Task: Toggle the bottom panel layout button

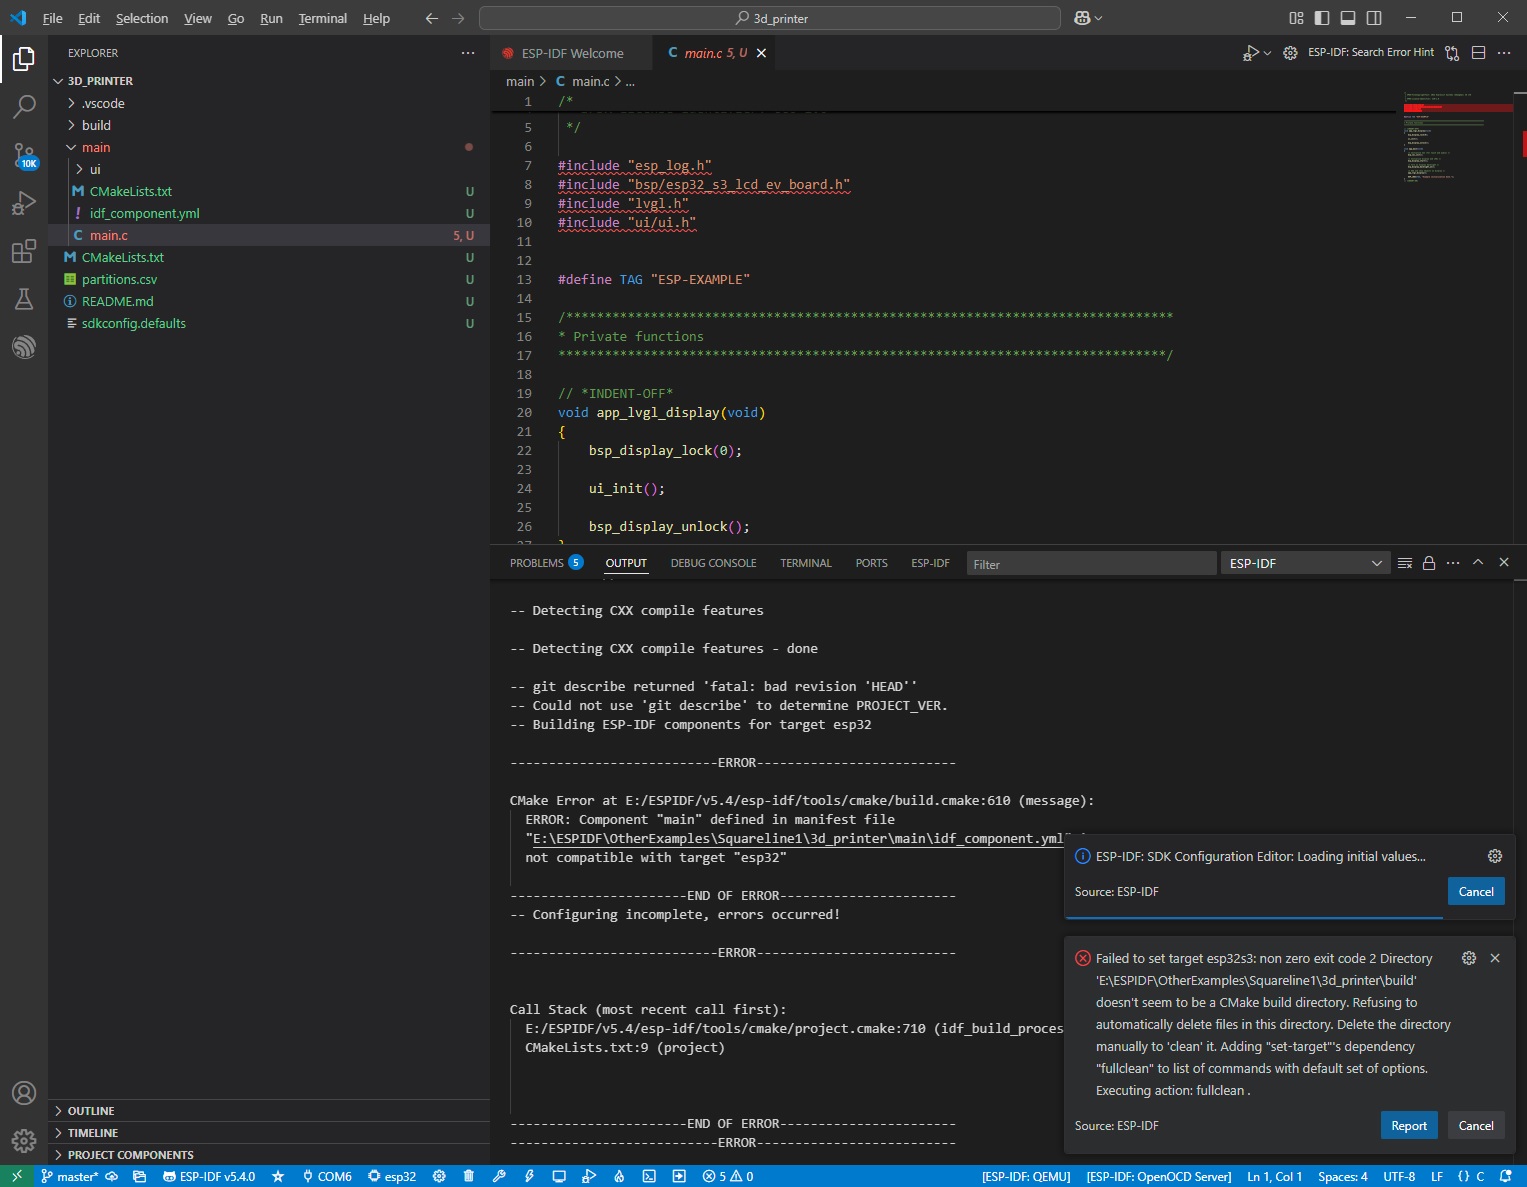Action: click(1348, 18)
